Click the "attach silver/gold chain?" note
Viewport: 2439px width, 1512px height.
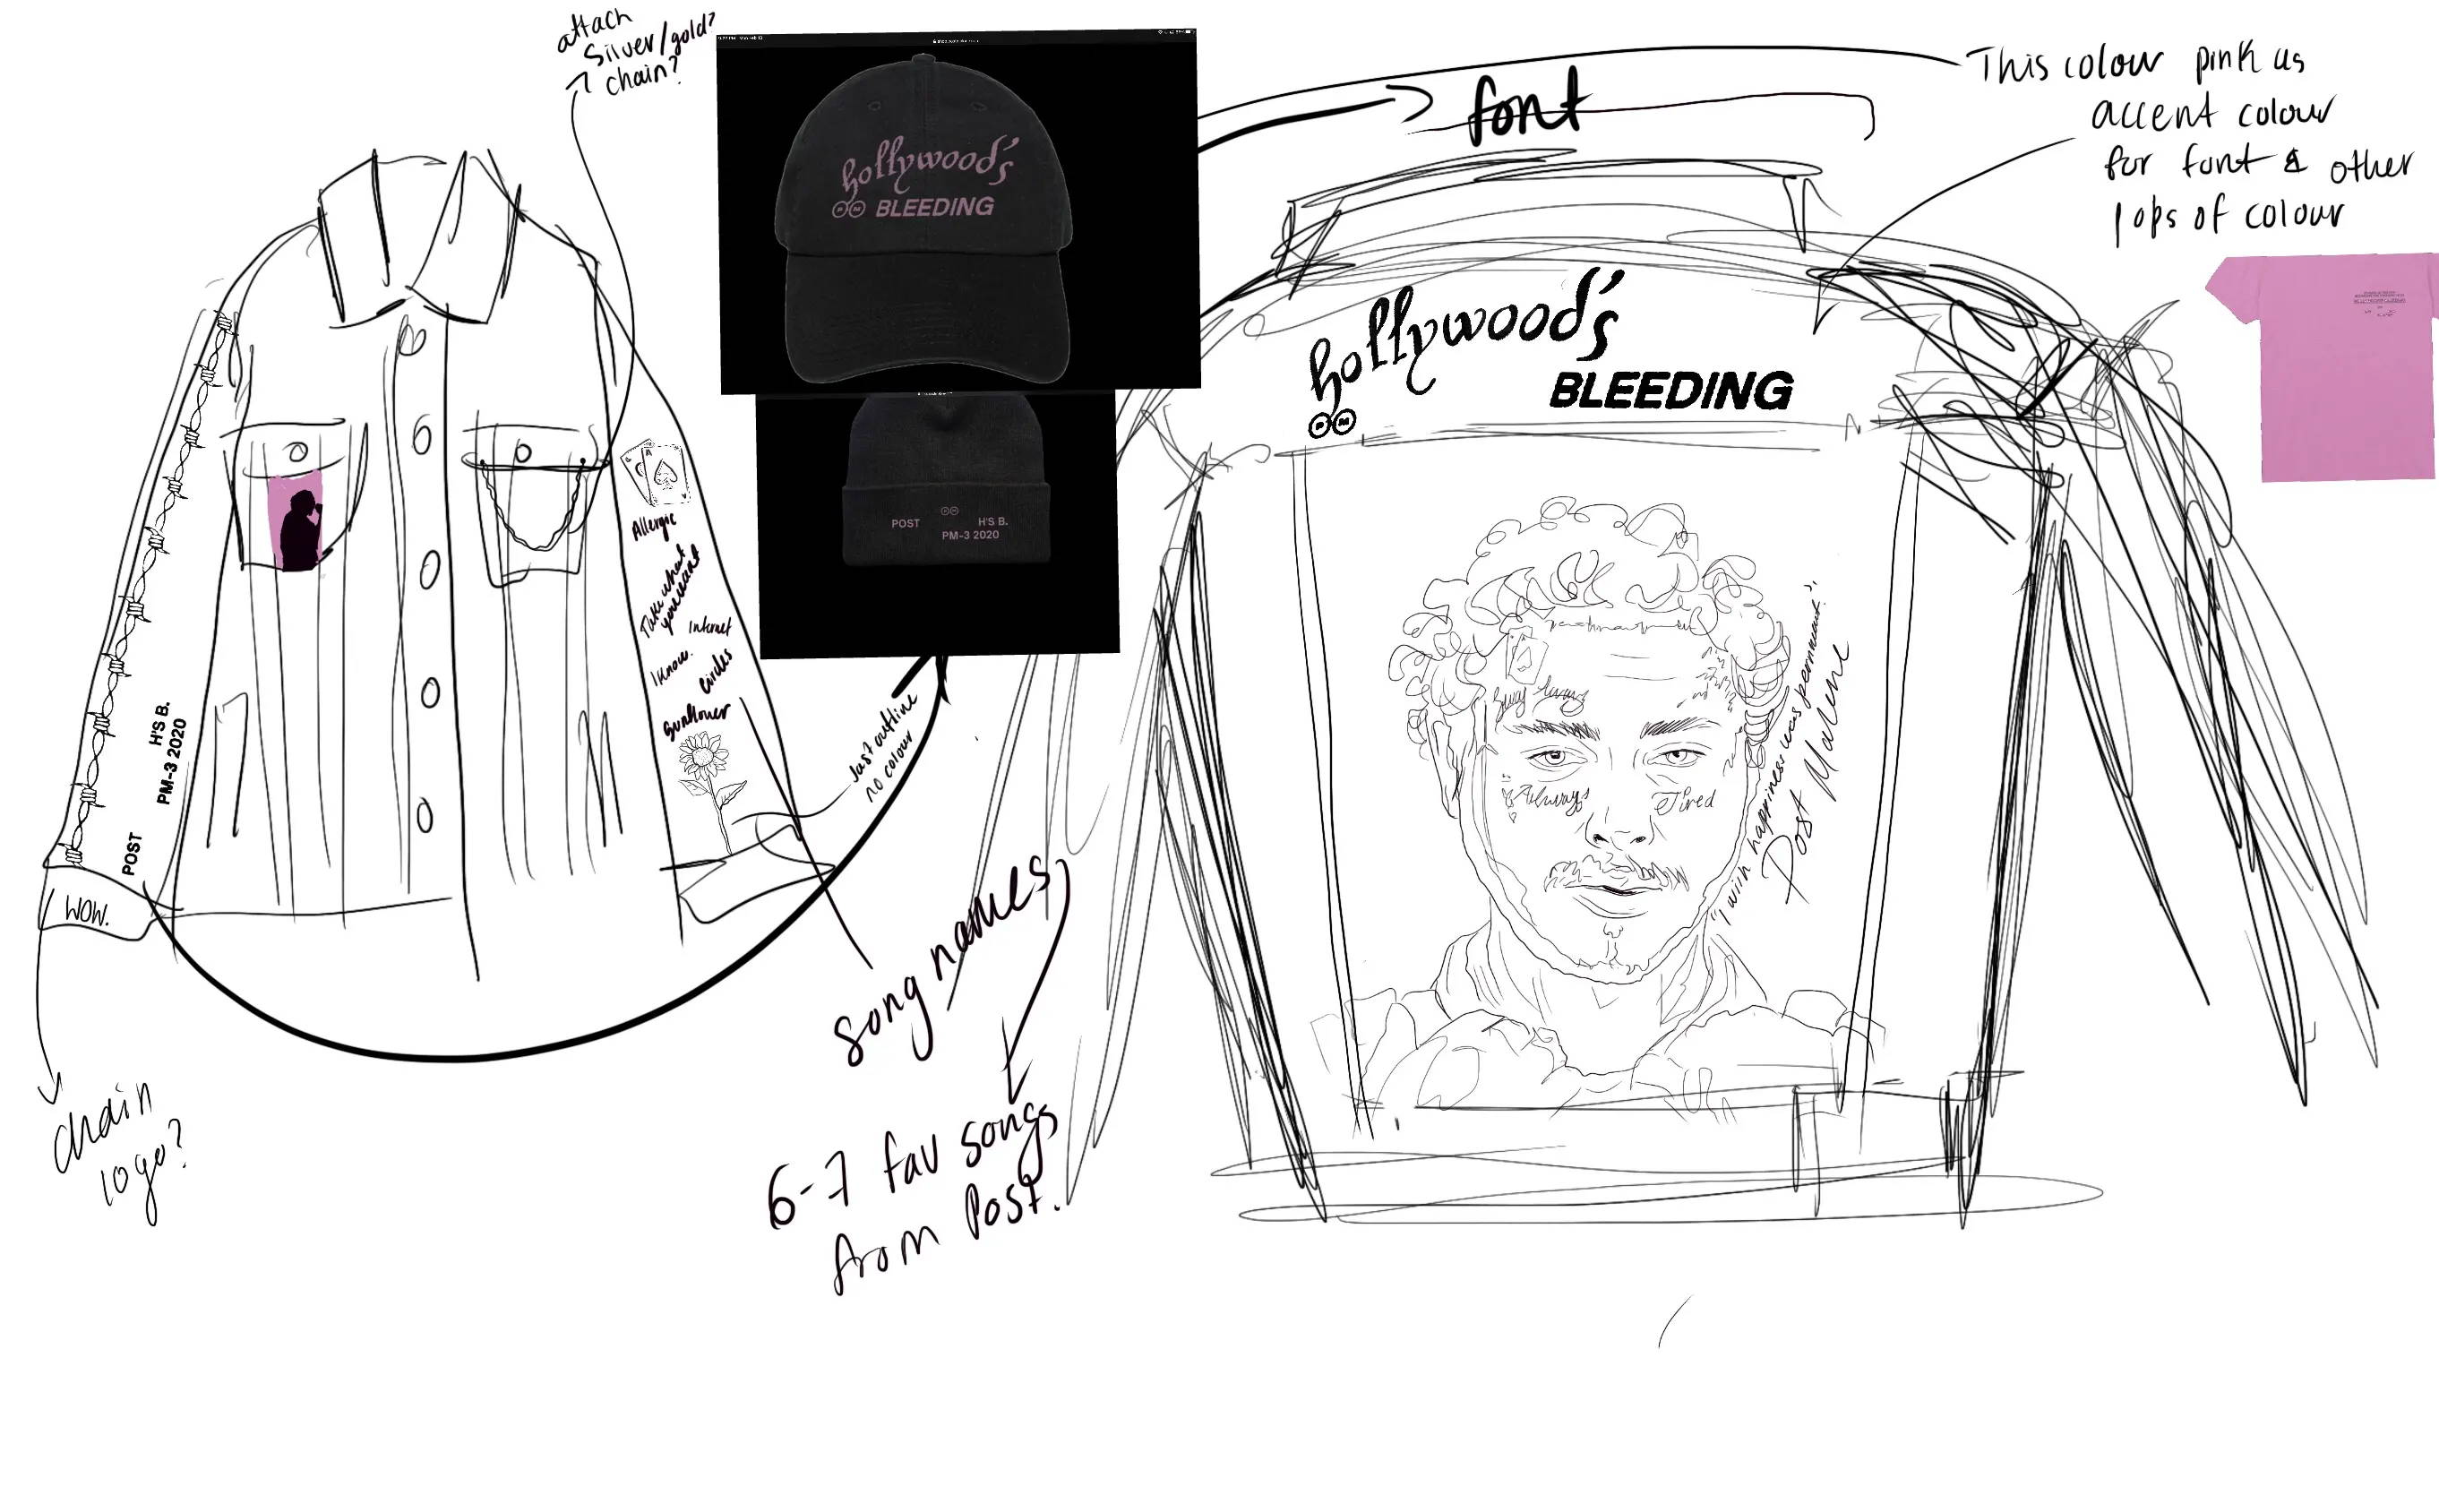635,52
